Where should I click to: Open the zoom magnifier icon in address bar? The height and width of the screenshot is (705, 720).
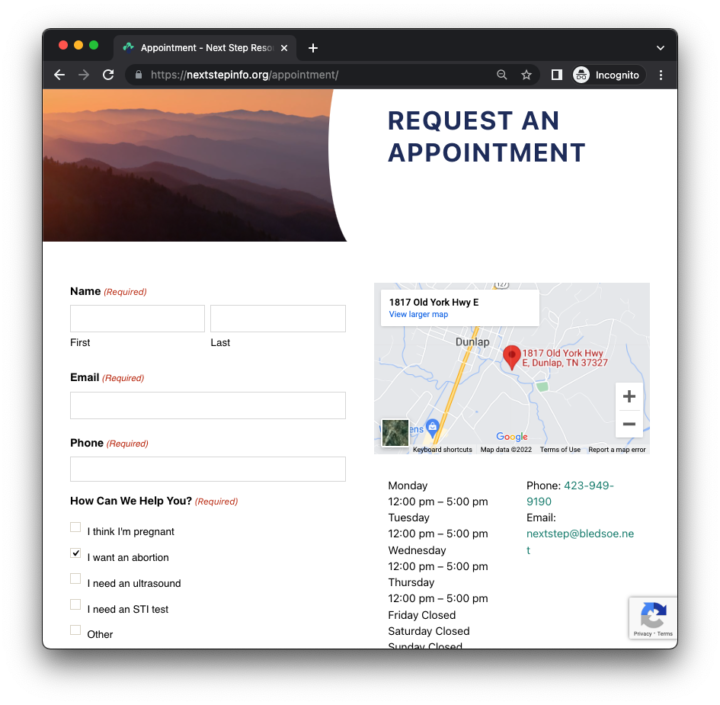[x=501, y=75]
